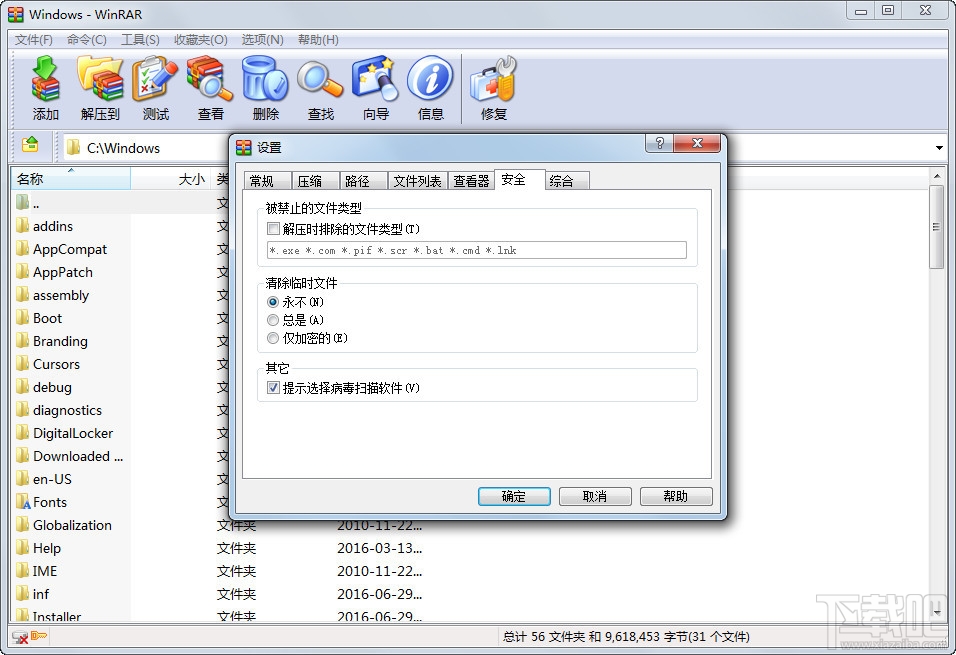Uncheck 提示选择病毒扫描软件 option

[x=273, y=387]
